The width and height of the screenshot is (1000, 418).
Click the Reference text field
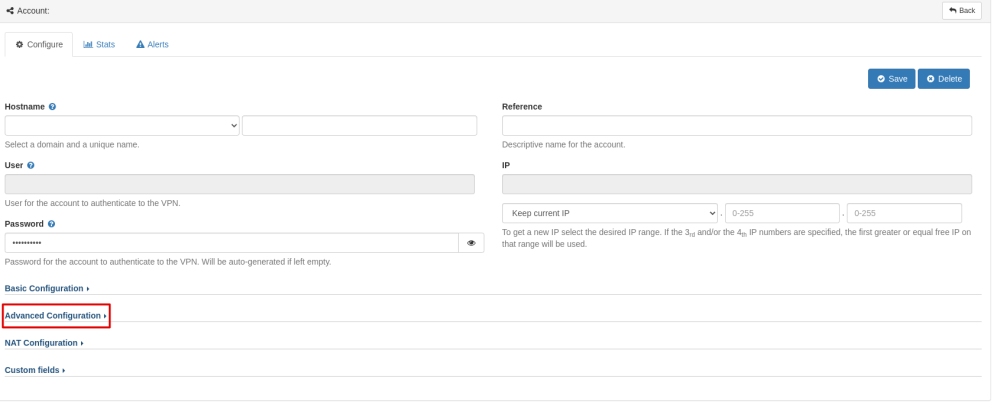click(736, 125)
